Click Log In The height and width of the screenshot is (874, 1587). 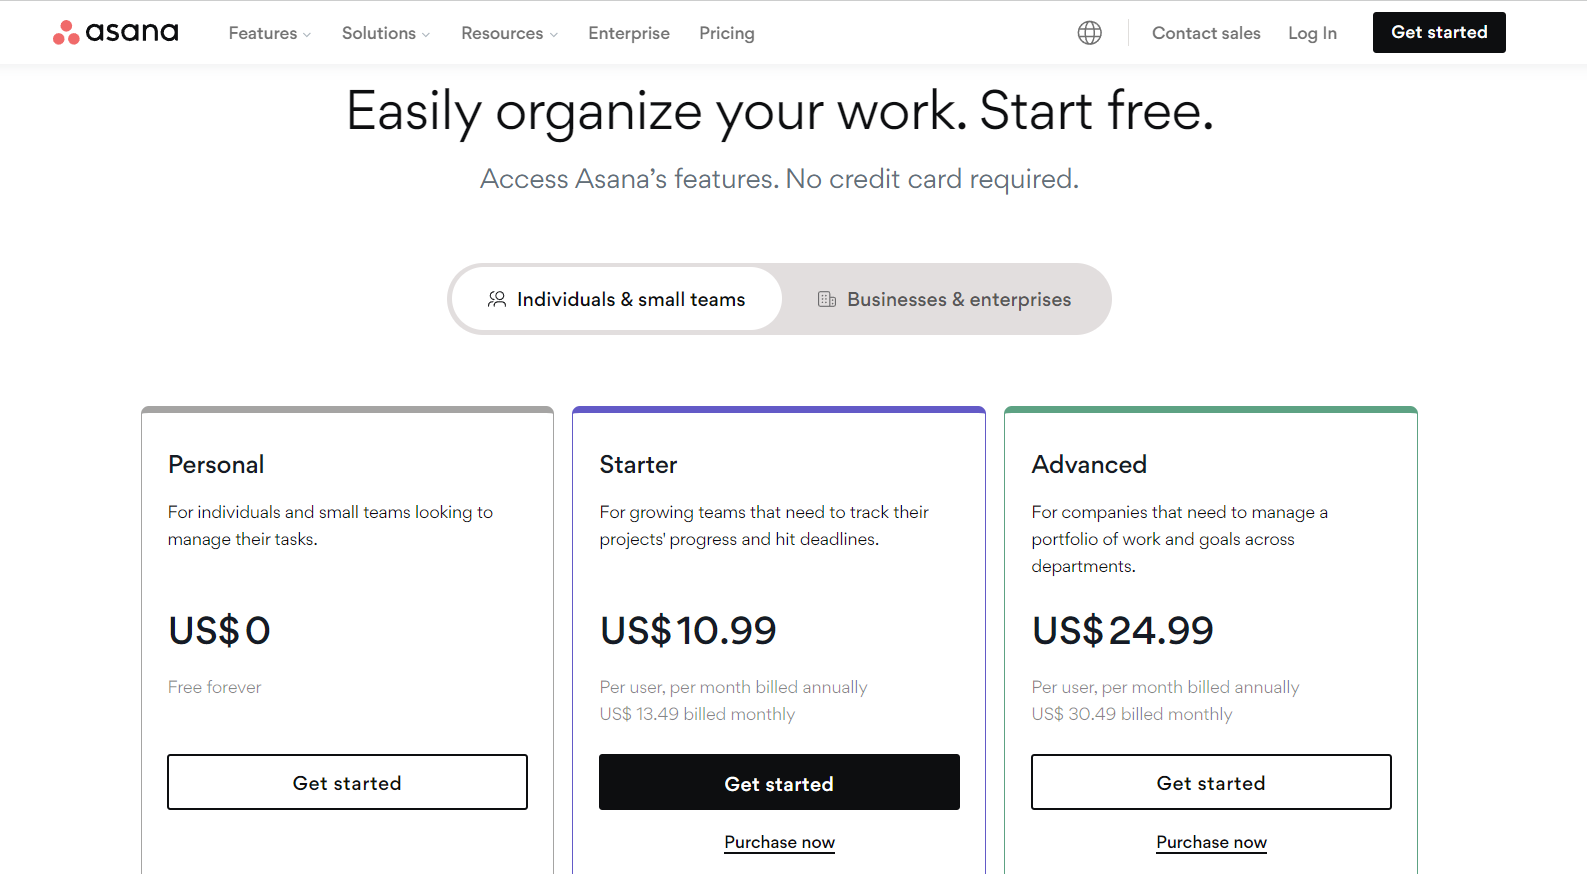[1312, 33]
